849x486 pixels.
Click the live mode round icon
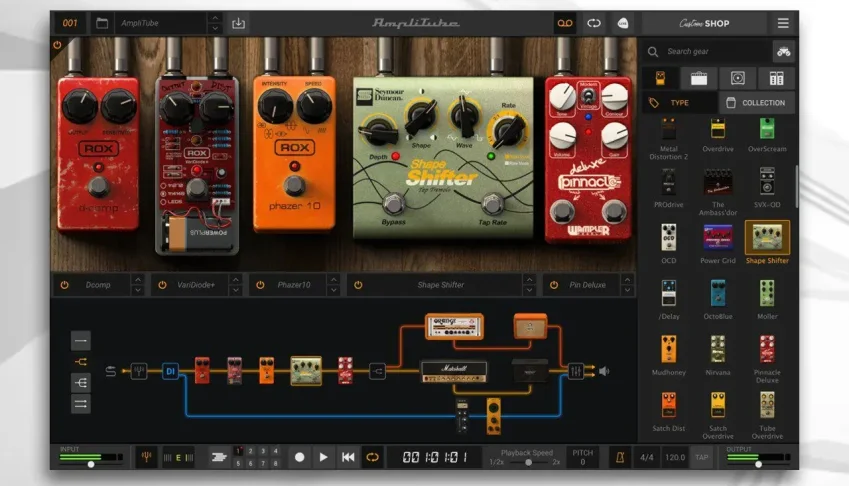pos(623,23)
